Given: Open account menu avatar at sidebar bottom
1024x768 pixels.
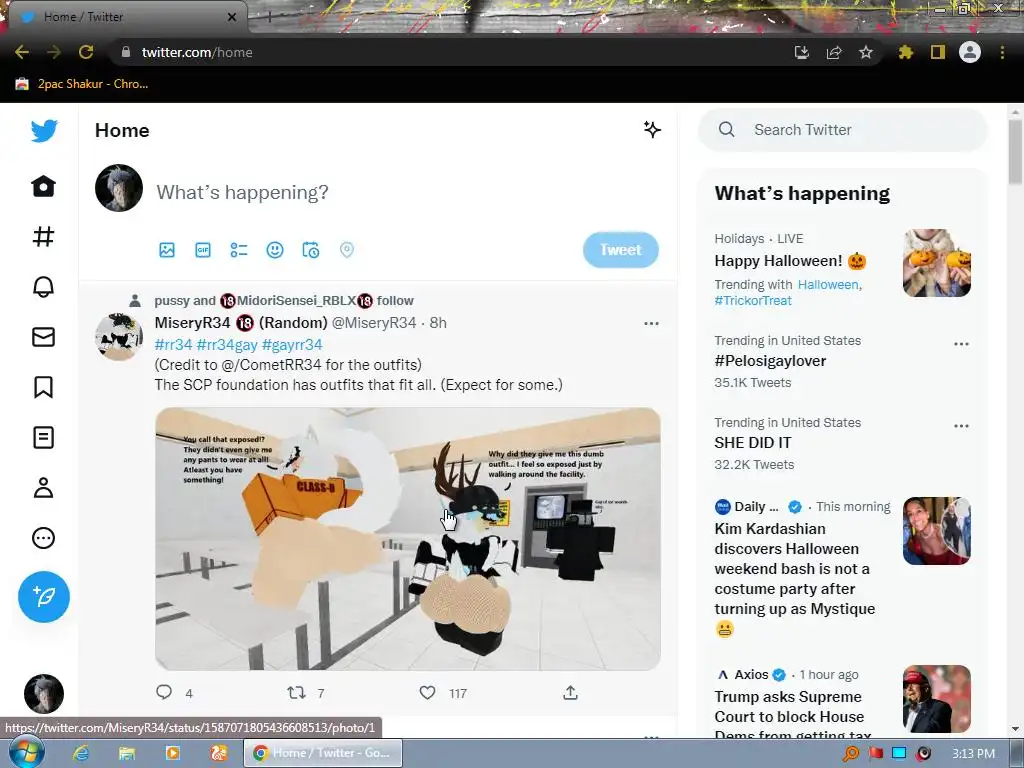Looking at the screenshot, I should point(44,694).
